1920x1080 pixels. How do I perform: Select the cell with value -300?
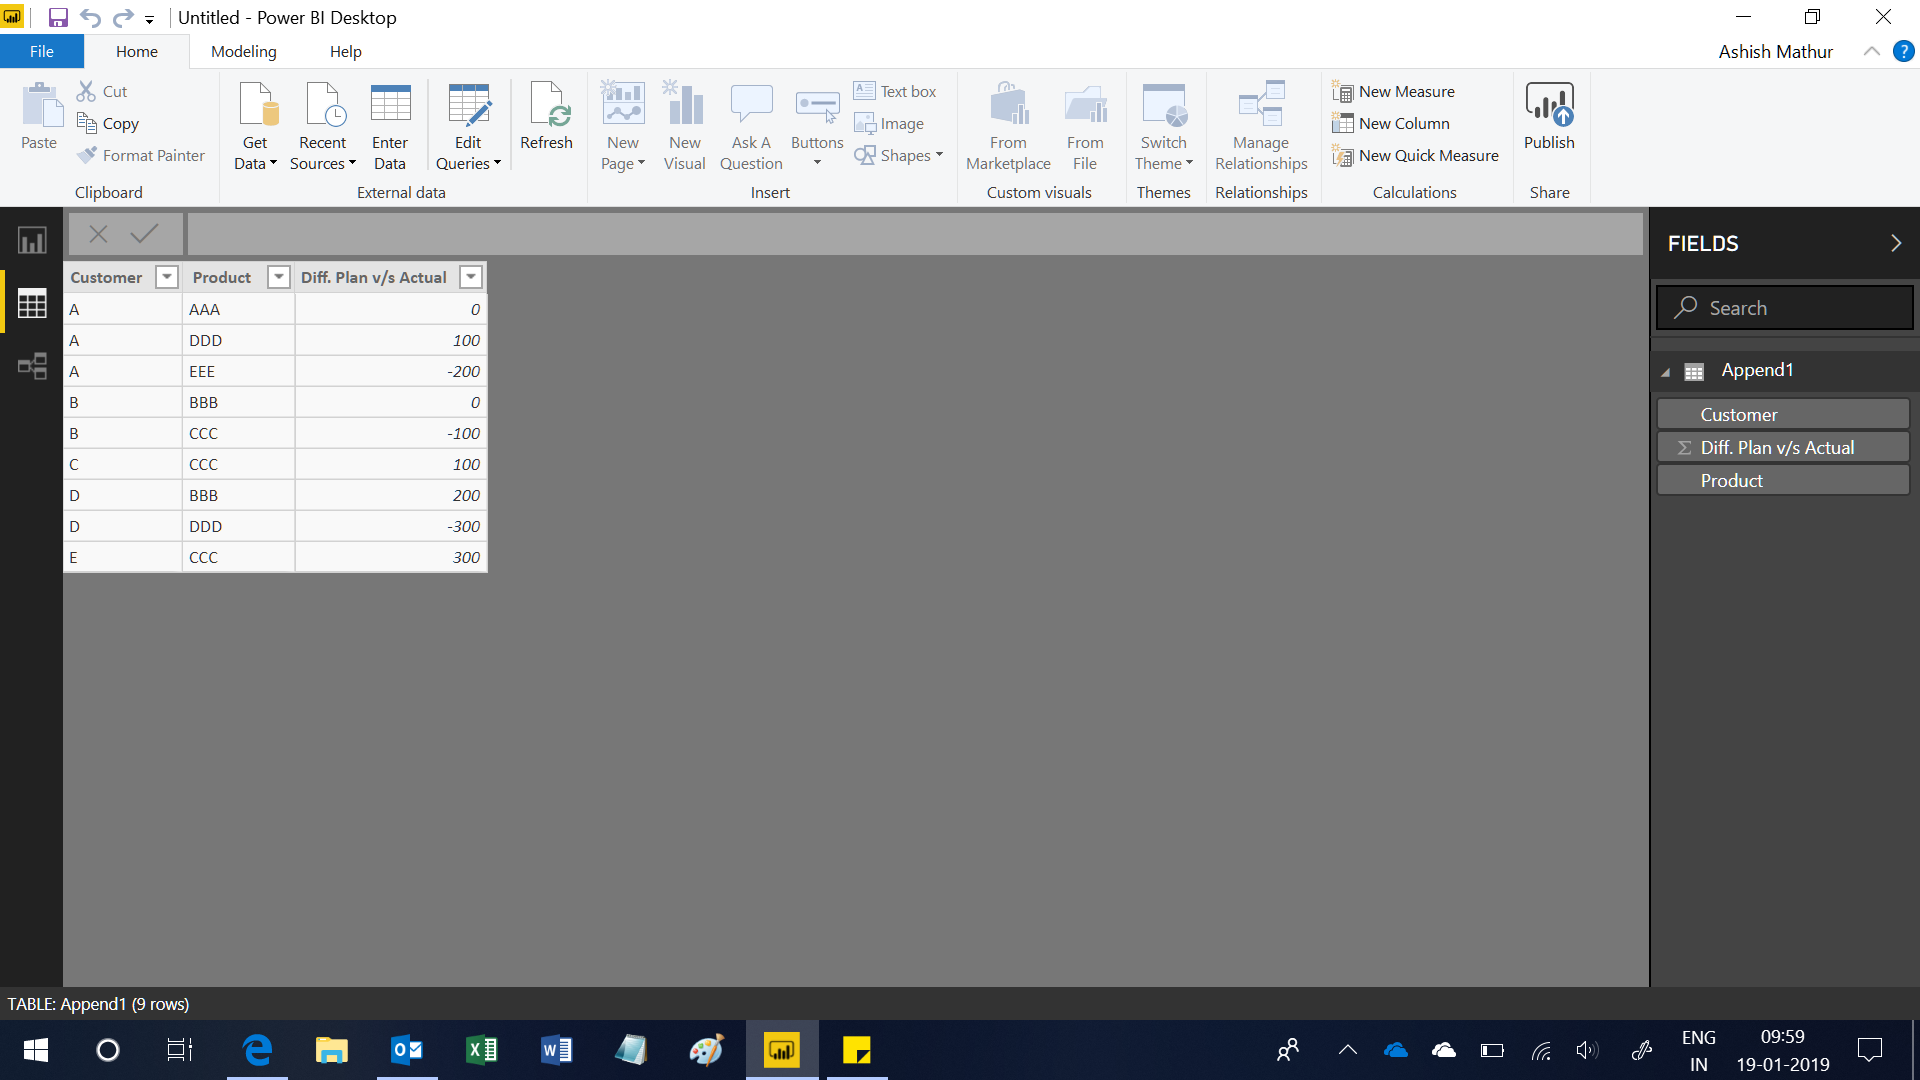point(391,526)
